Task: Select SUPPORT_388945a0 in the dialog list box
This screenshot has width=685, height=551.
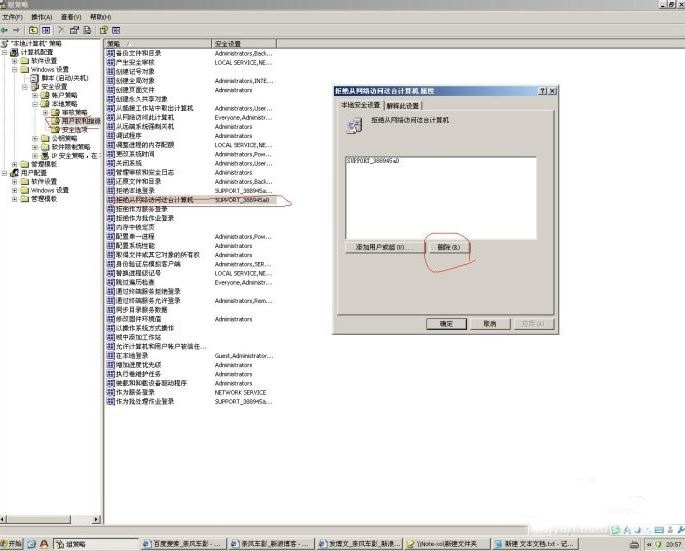Action: [x=372, y=161]
